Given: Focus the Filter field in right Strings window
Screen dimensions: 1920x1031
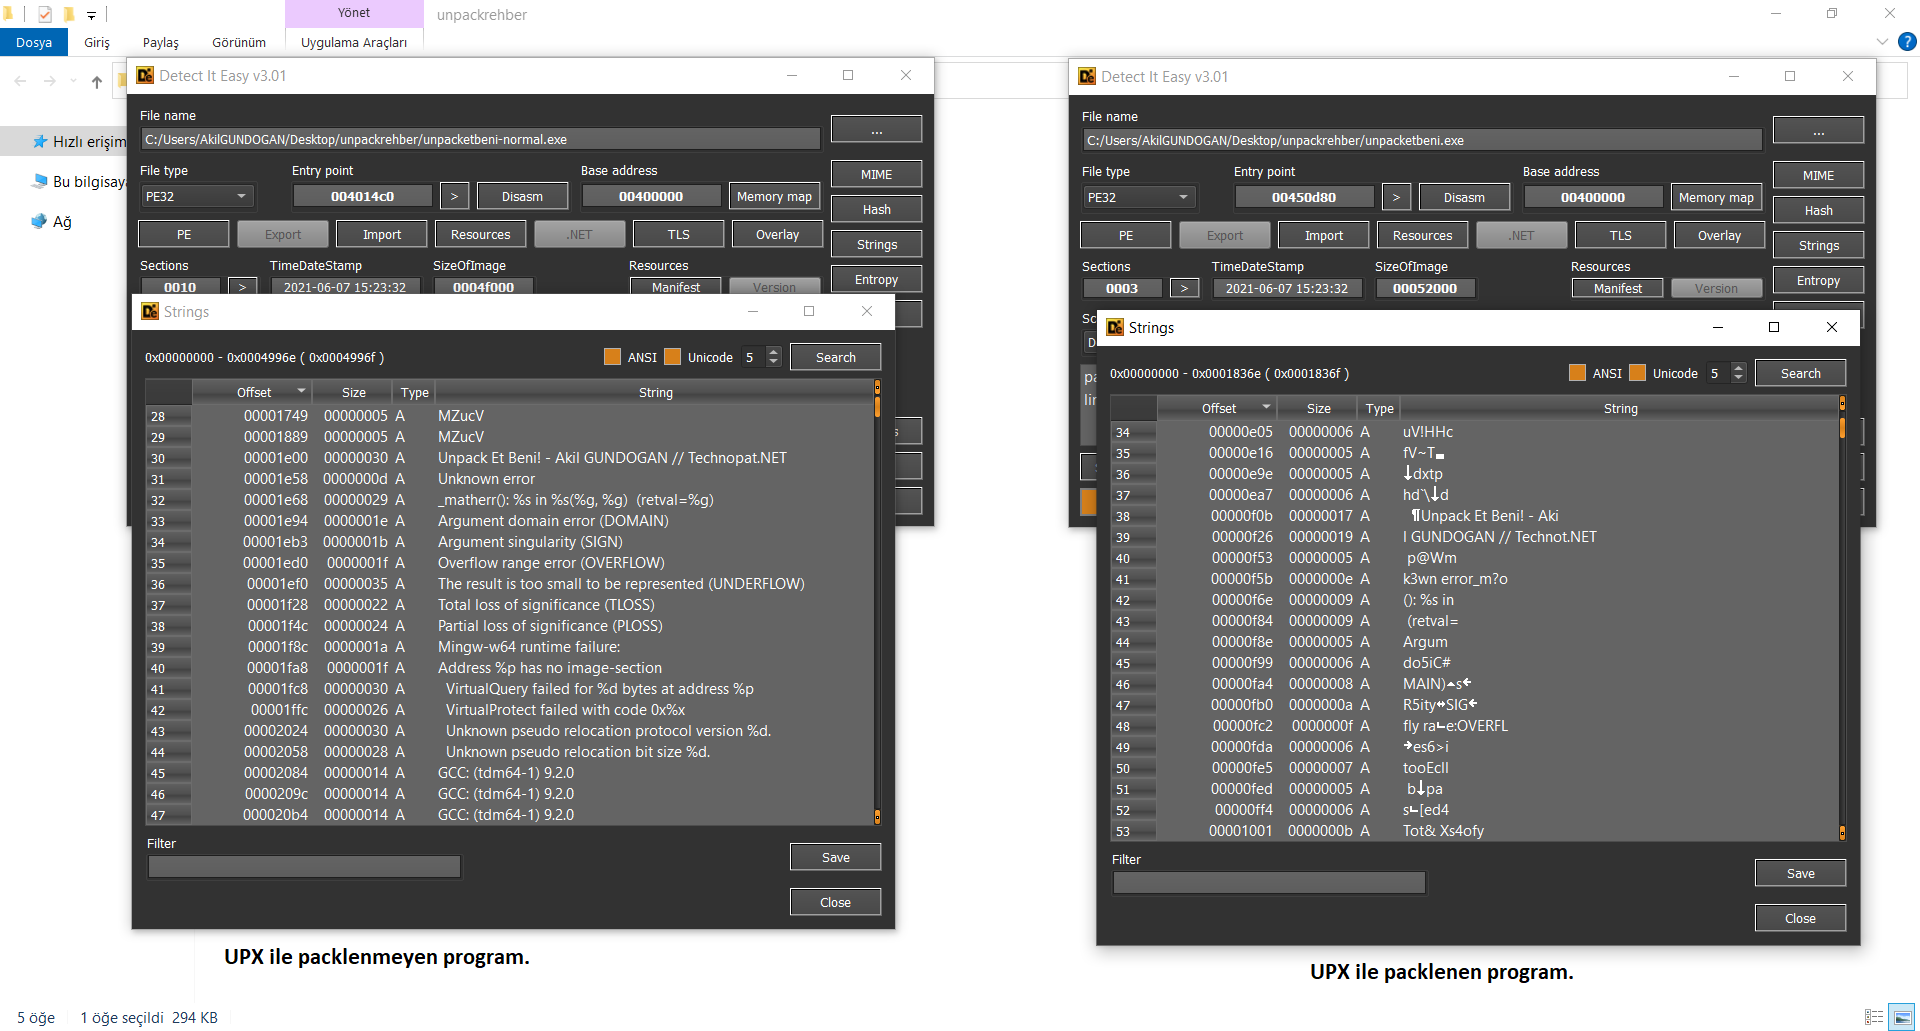Looking at the screenshot, I should click(1269, 882).
